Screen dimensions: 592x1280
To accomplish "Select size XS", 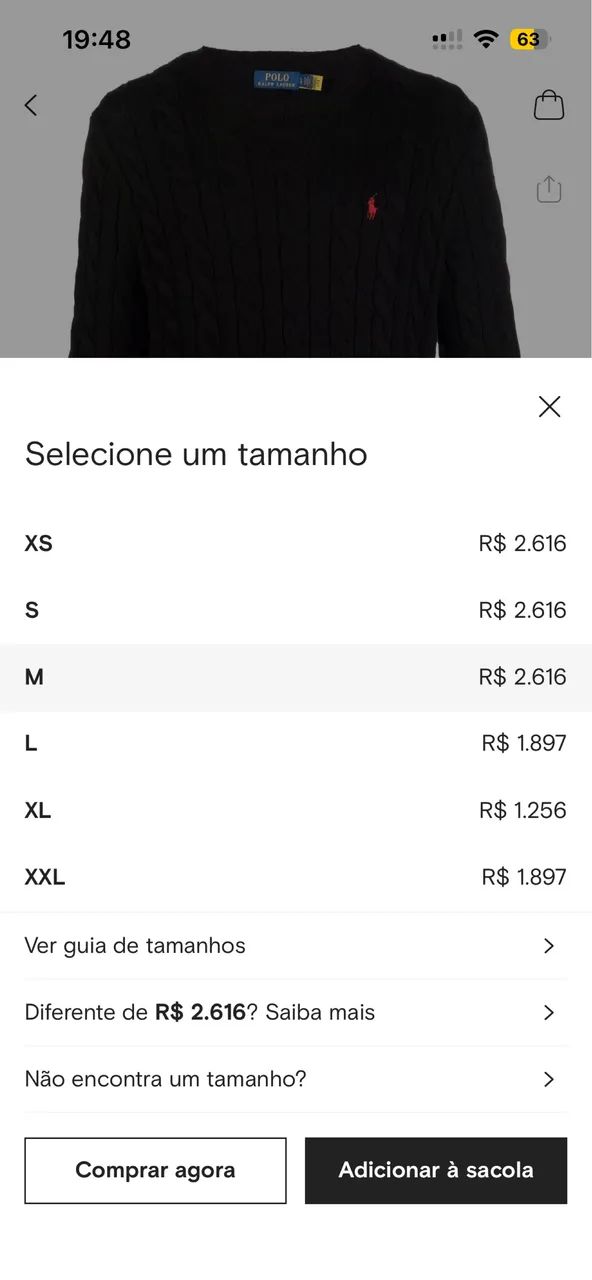I will point(296,544).
